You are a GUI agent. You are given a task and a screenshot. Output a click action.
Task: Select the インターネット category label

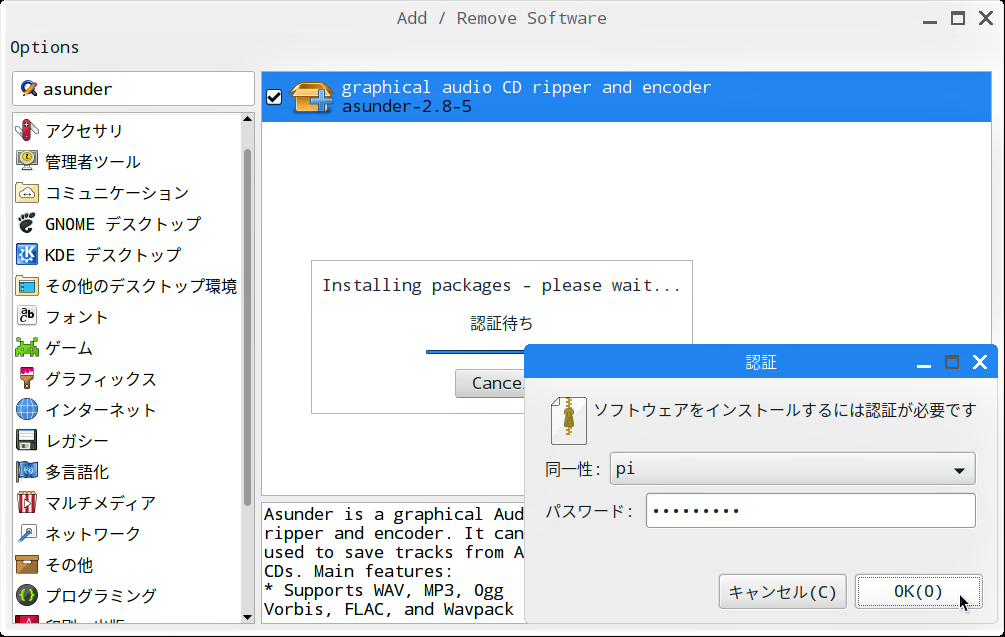coord(101,410)
